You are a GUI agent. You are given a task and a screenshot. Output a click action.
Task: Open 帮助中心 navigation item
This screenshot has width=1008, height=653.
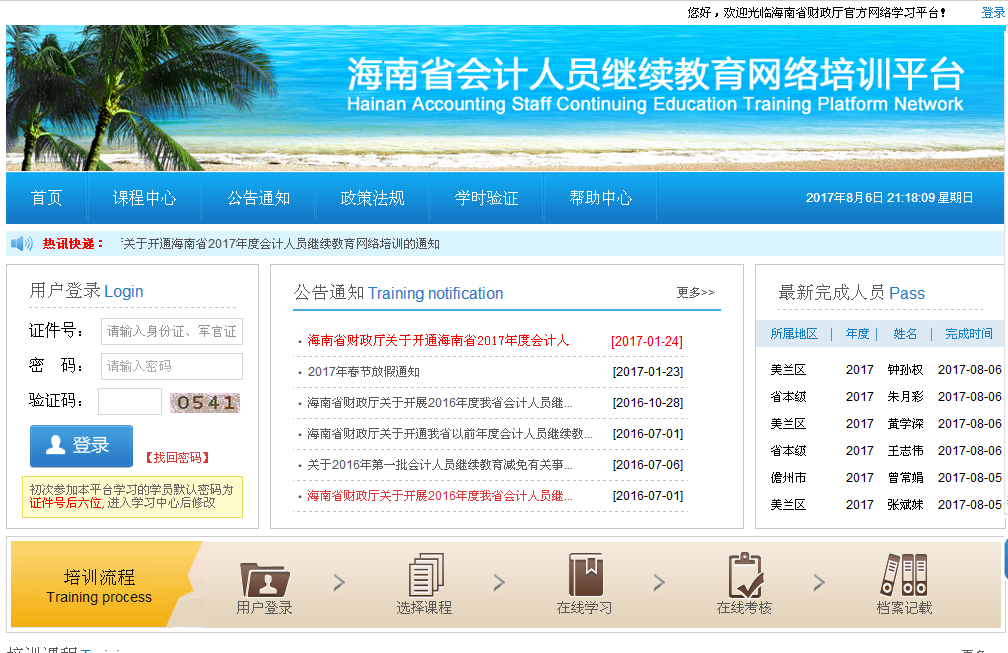[601, 198]
